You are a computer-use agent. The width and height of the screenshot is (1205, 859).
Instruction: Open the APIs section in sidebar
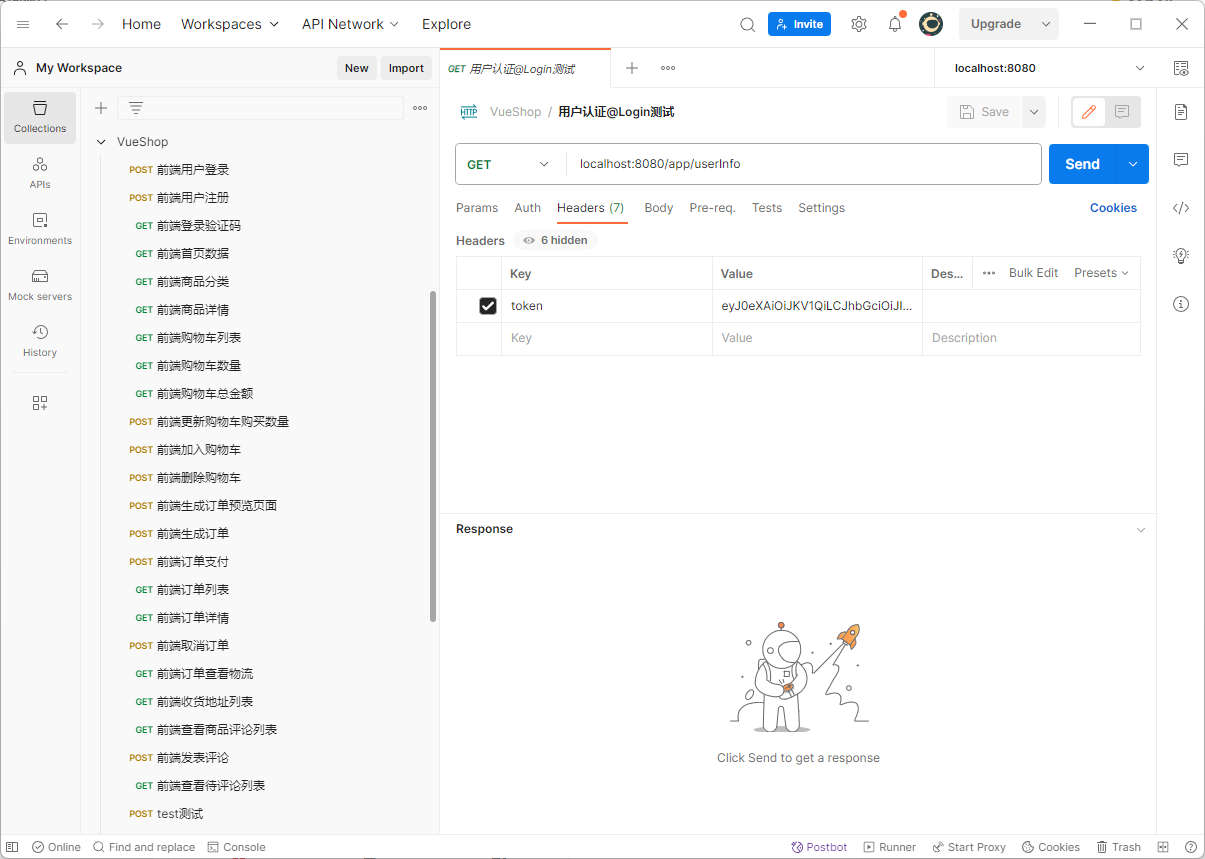click(39, 175)
